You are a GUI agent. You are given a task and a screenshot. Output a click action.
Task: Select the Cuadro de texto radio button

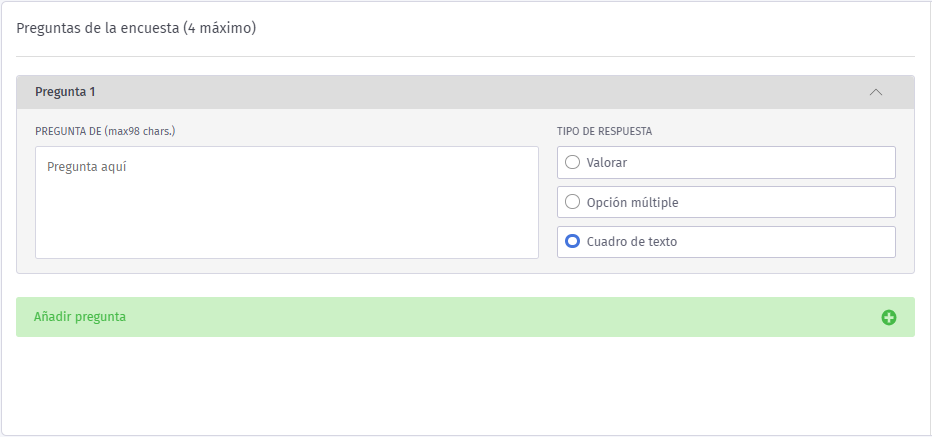pyautogui.click(x=572, y=241)
